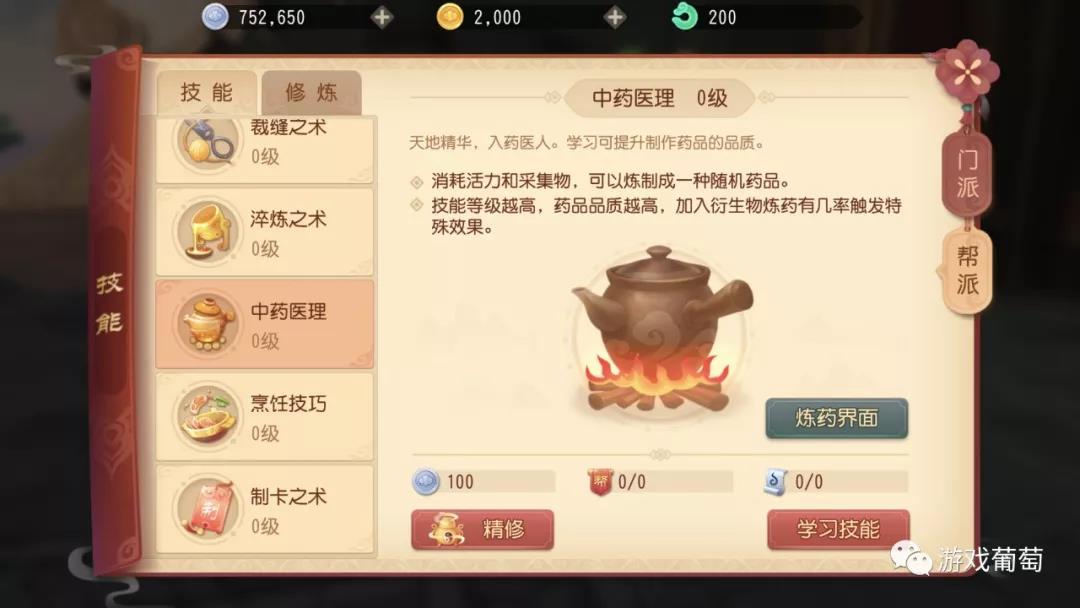
Task: Select the 烹饪技巧 cooking skill
Action: (264, 417)
